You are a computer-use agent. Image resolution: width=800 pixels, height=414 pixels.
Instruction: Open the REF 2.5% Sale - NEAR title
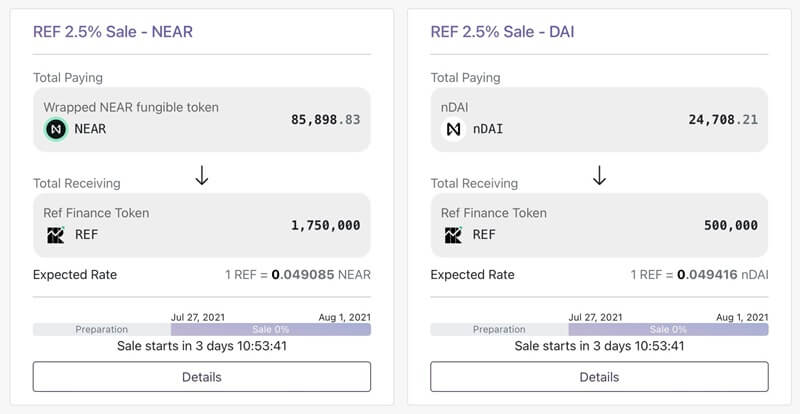pos(113,32)
